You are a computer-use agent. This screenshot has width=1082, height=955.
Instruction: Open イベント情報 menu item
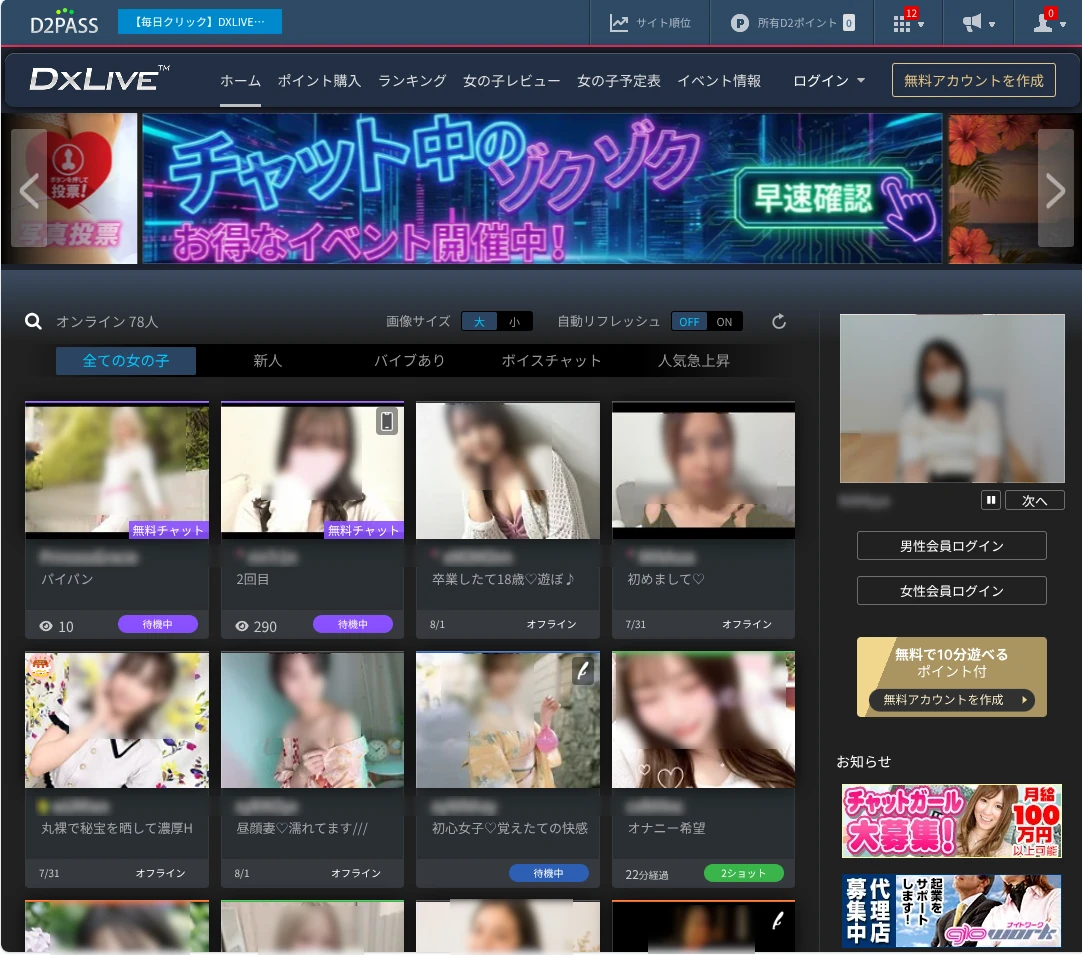point(719,81)
